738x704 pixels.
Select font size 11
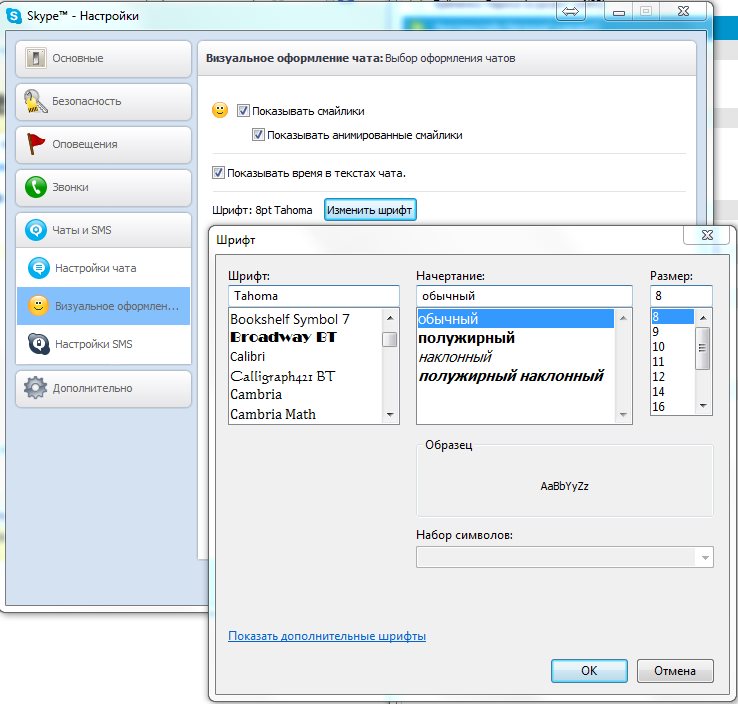673,362
